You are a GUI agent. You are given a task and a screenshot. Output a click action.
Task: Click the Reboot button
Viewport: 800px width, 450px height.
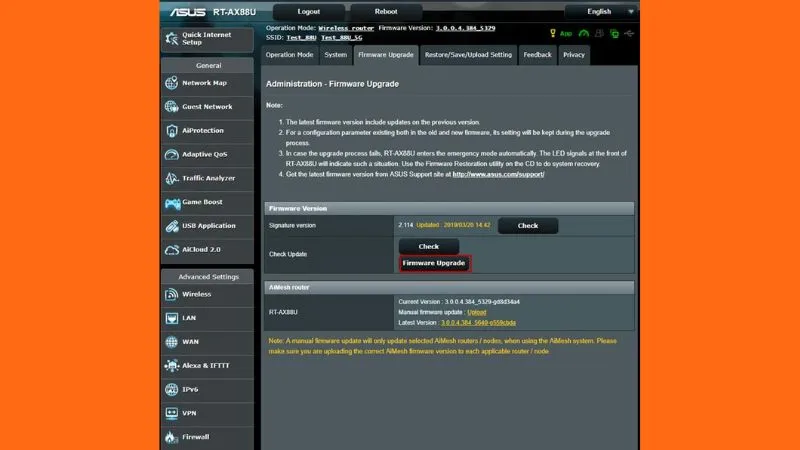386,12
